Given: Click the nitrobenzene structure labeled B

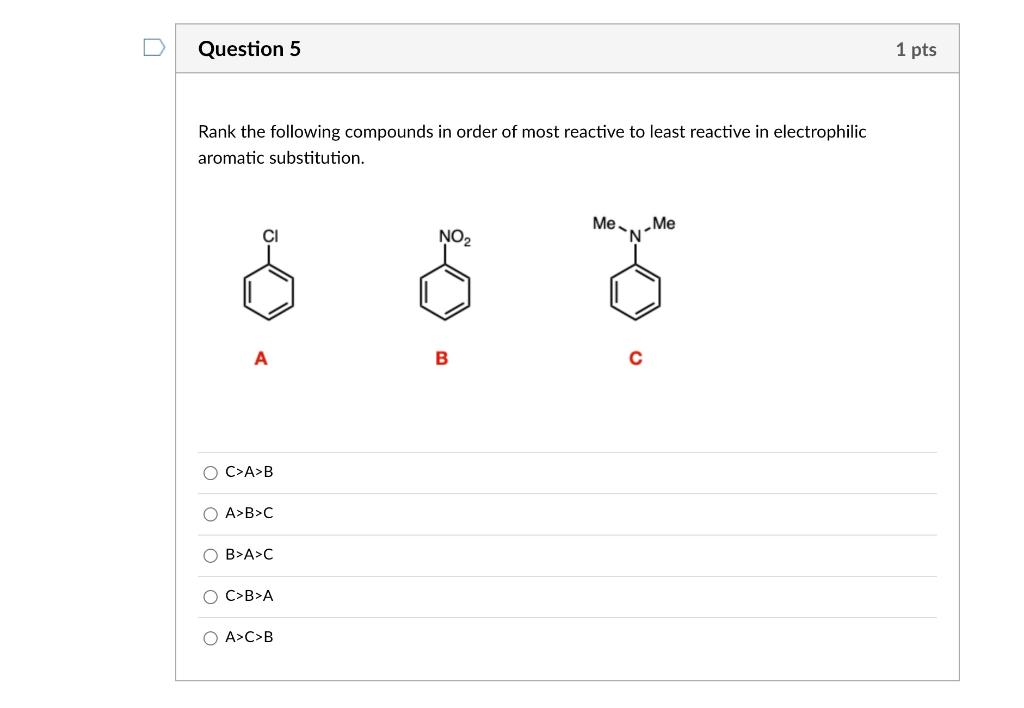Looking at the screenshot, I should point(445,294).
